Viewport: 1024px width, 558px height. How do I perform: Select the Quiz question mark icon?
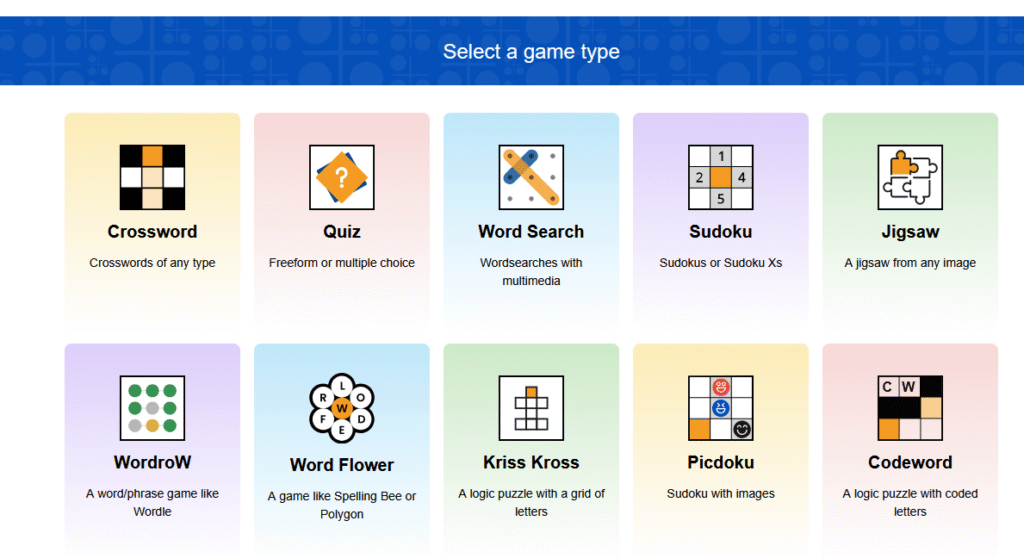coord(341,177)
